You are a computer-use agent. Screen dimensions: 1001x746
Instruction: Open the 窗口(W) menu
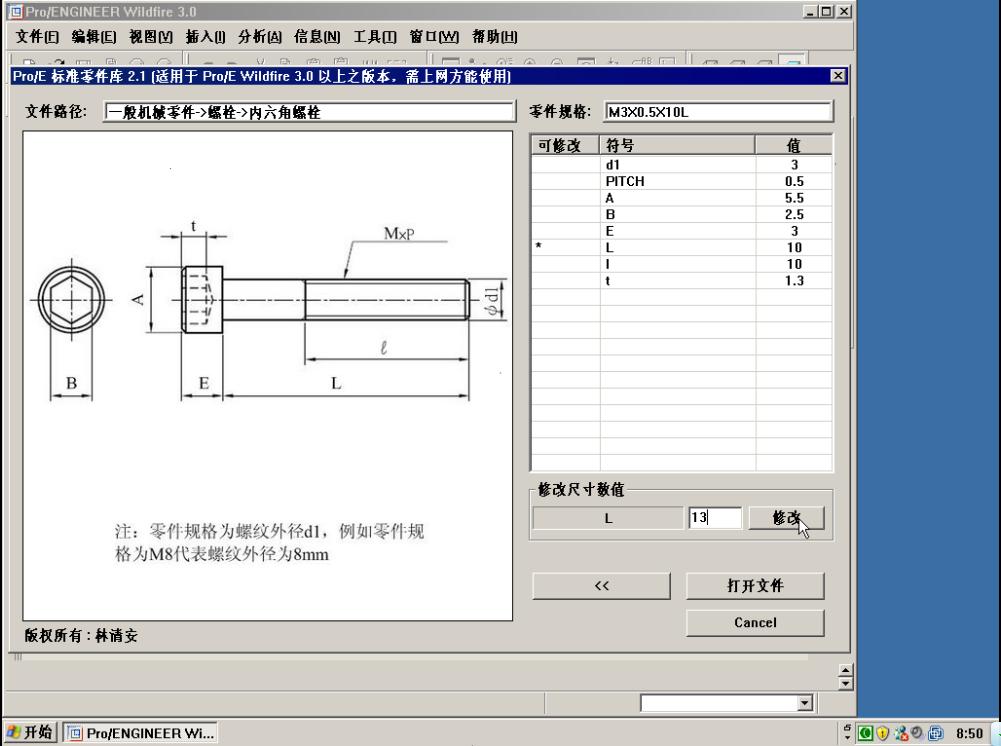coord(434,37)
